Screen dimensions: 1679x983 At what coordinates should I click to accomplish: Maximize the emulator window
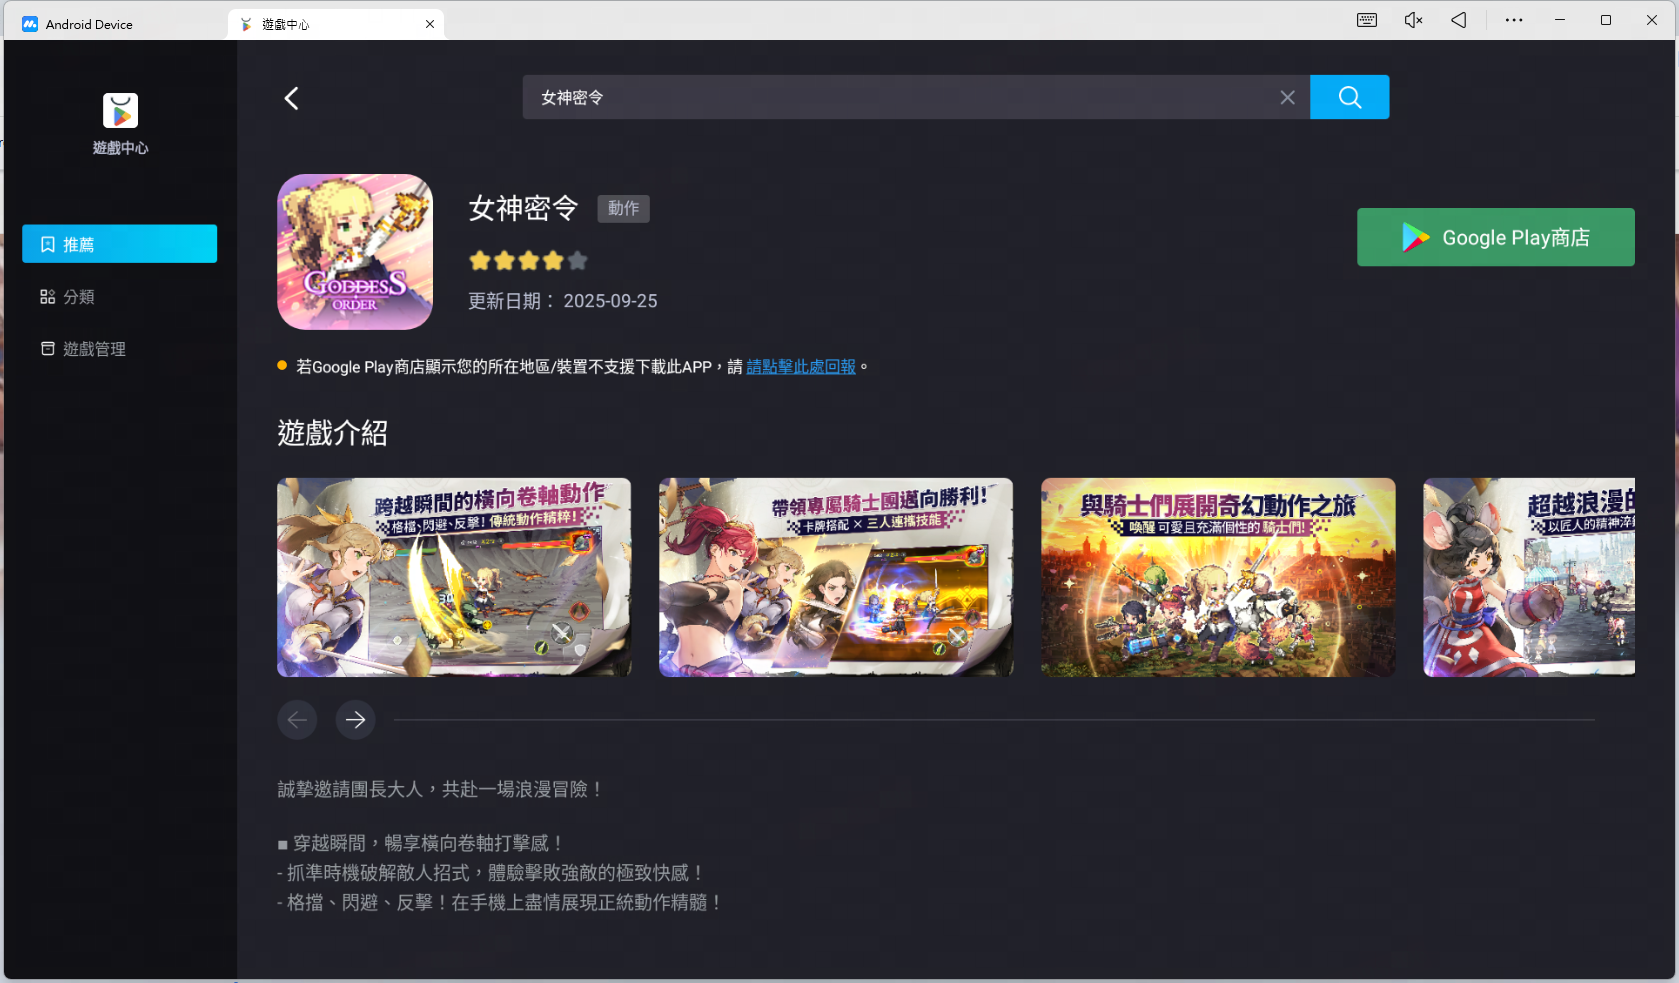click(x=1606, y=20)
